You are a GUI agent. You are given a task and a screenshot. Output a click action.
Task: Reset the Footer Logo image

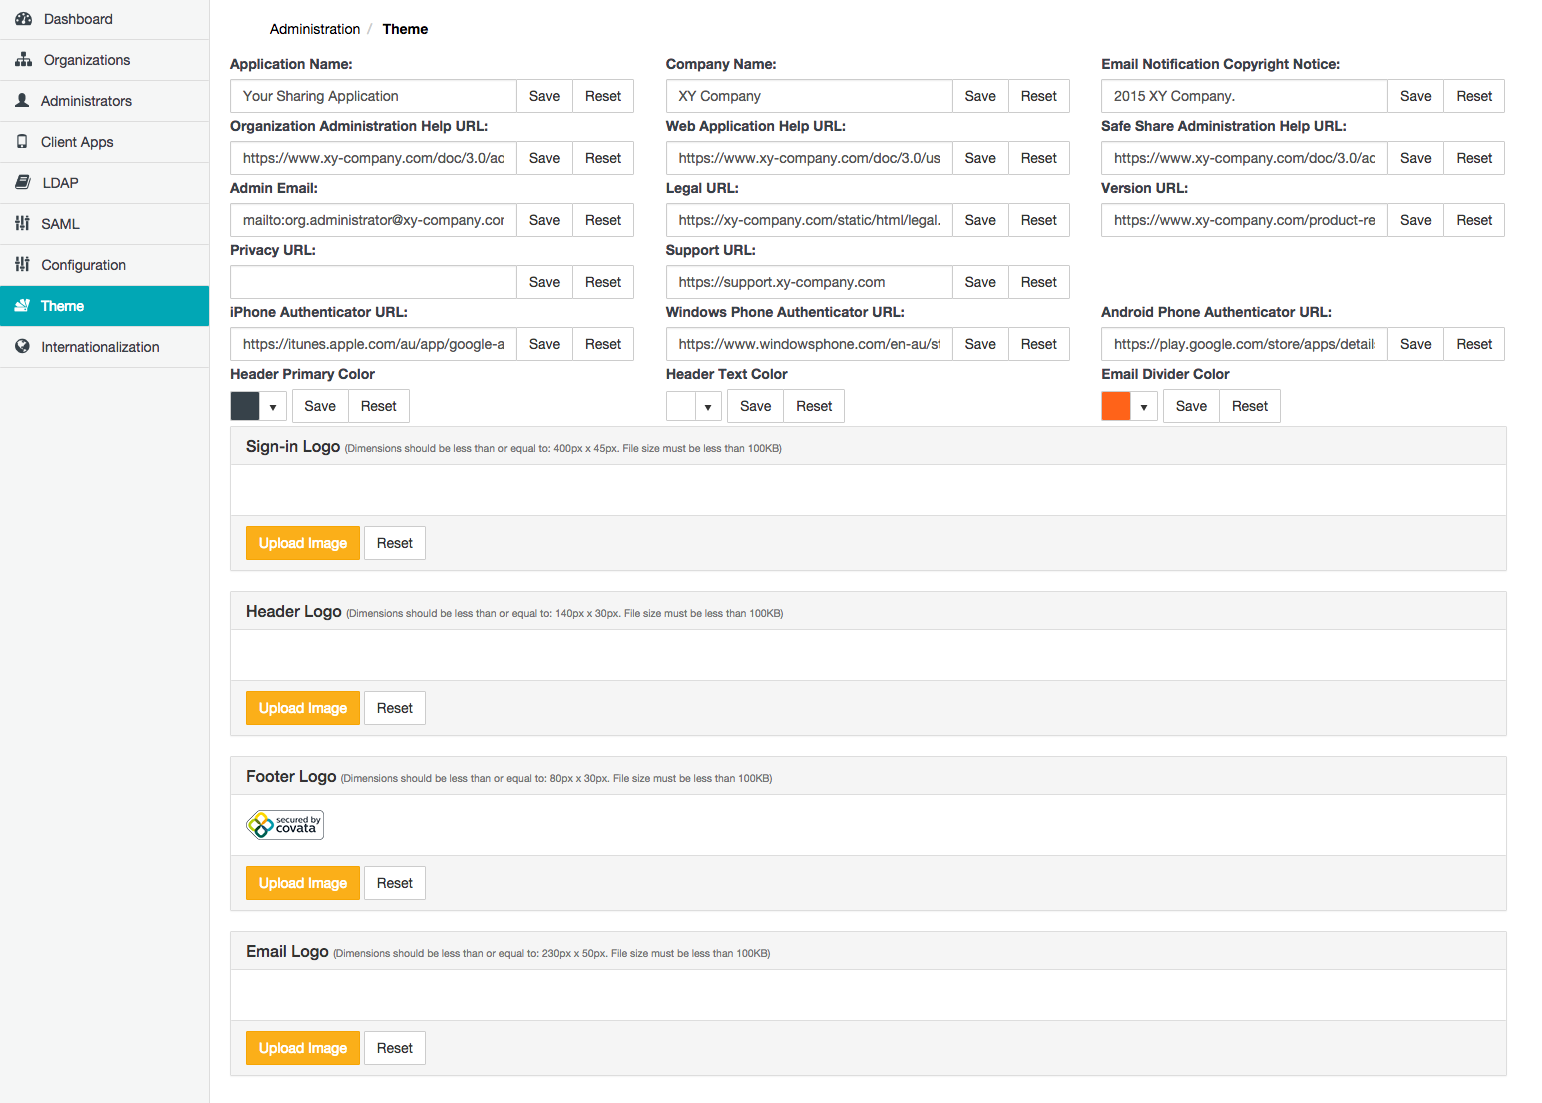point(394,883)
